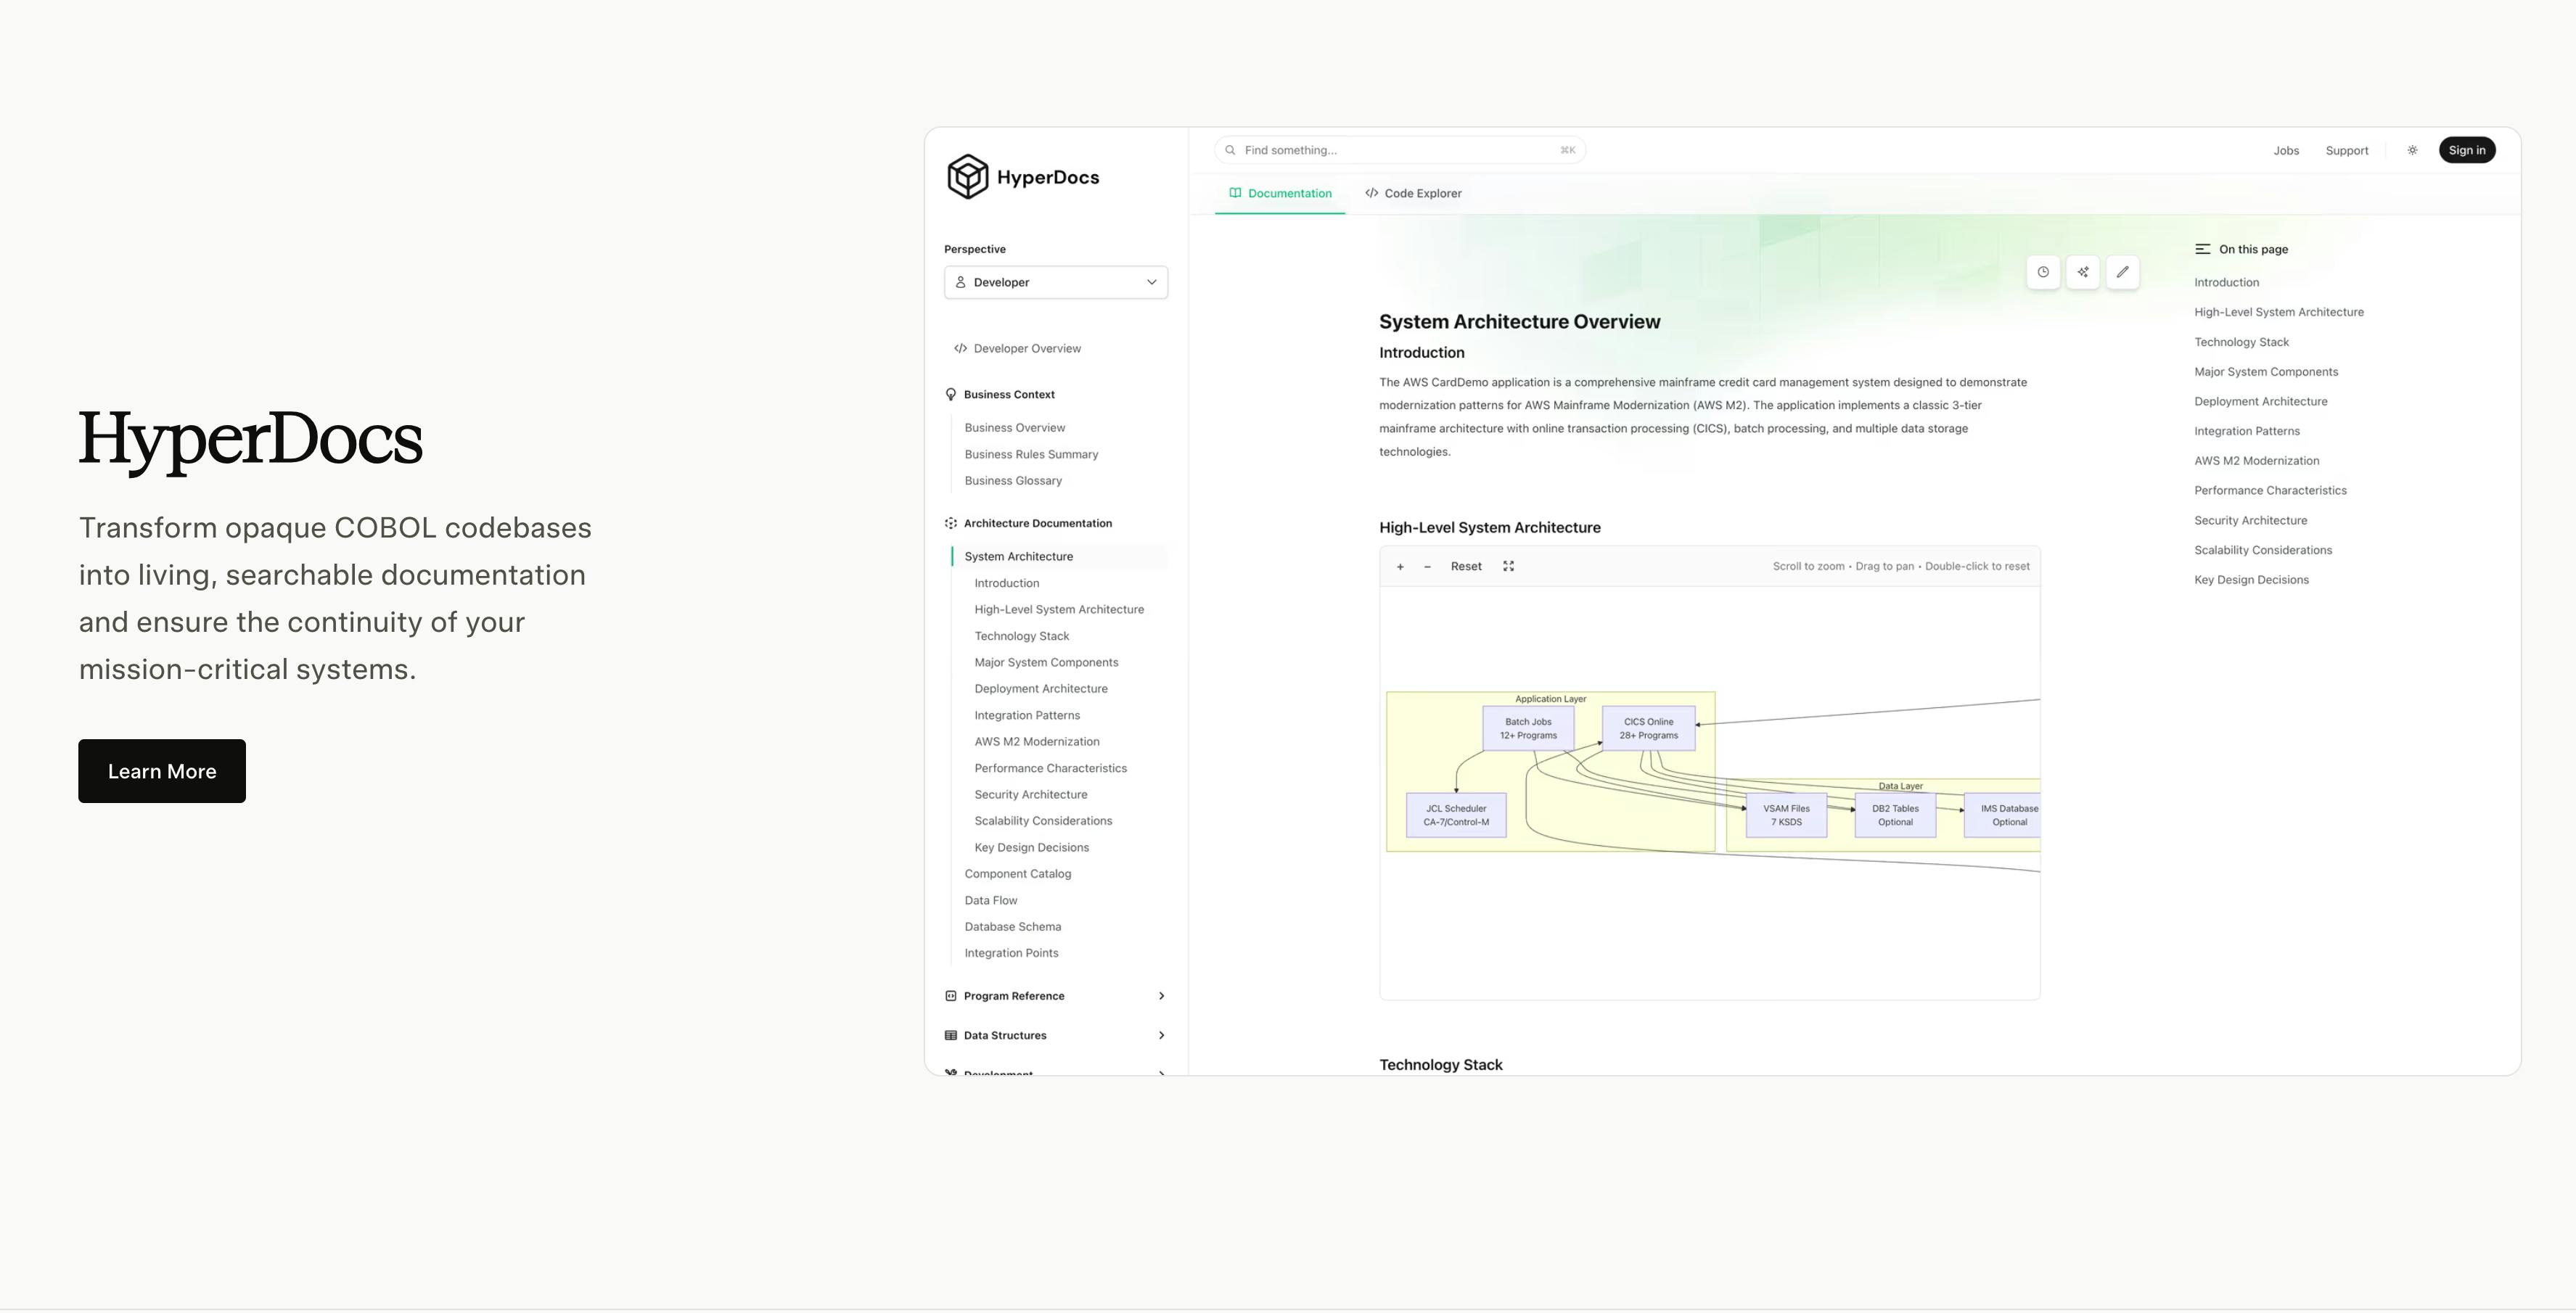Focus the Find something search field
2576x1313 pixels.
point(1400,150)
